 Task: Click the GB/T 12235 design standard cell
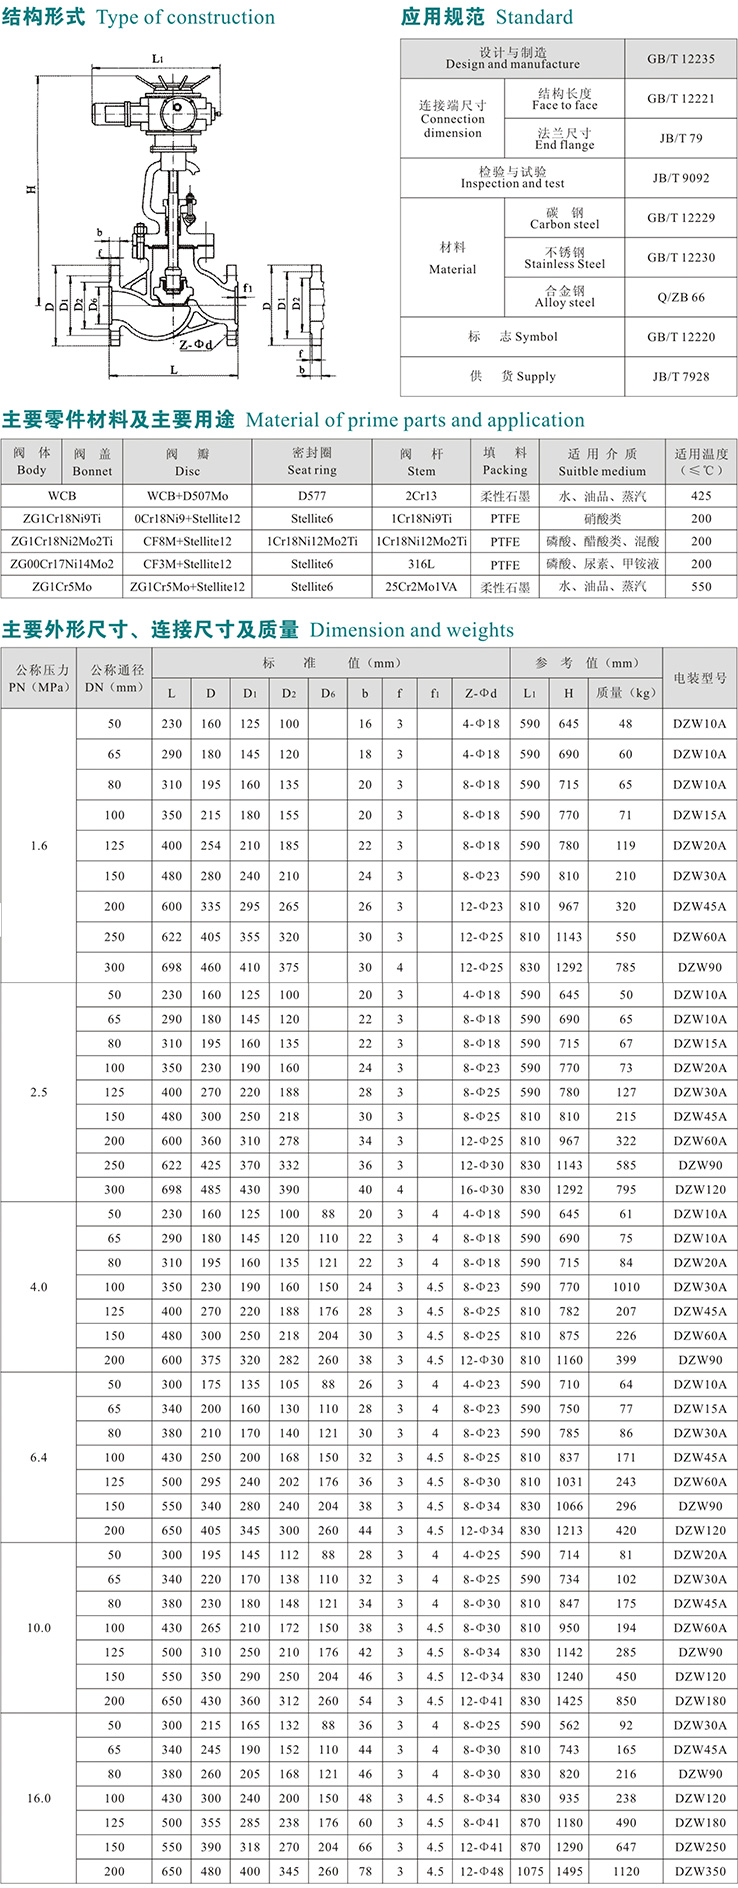coord(681,59)
